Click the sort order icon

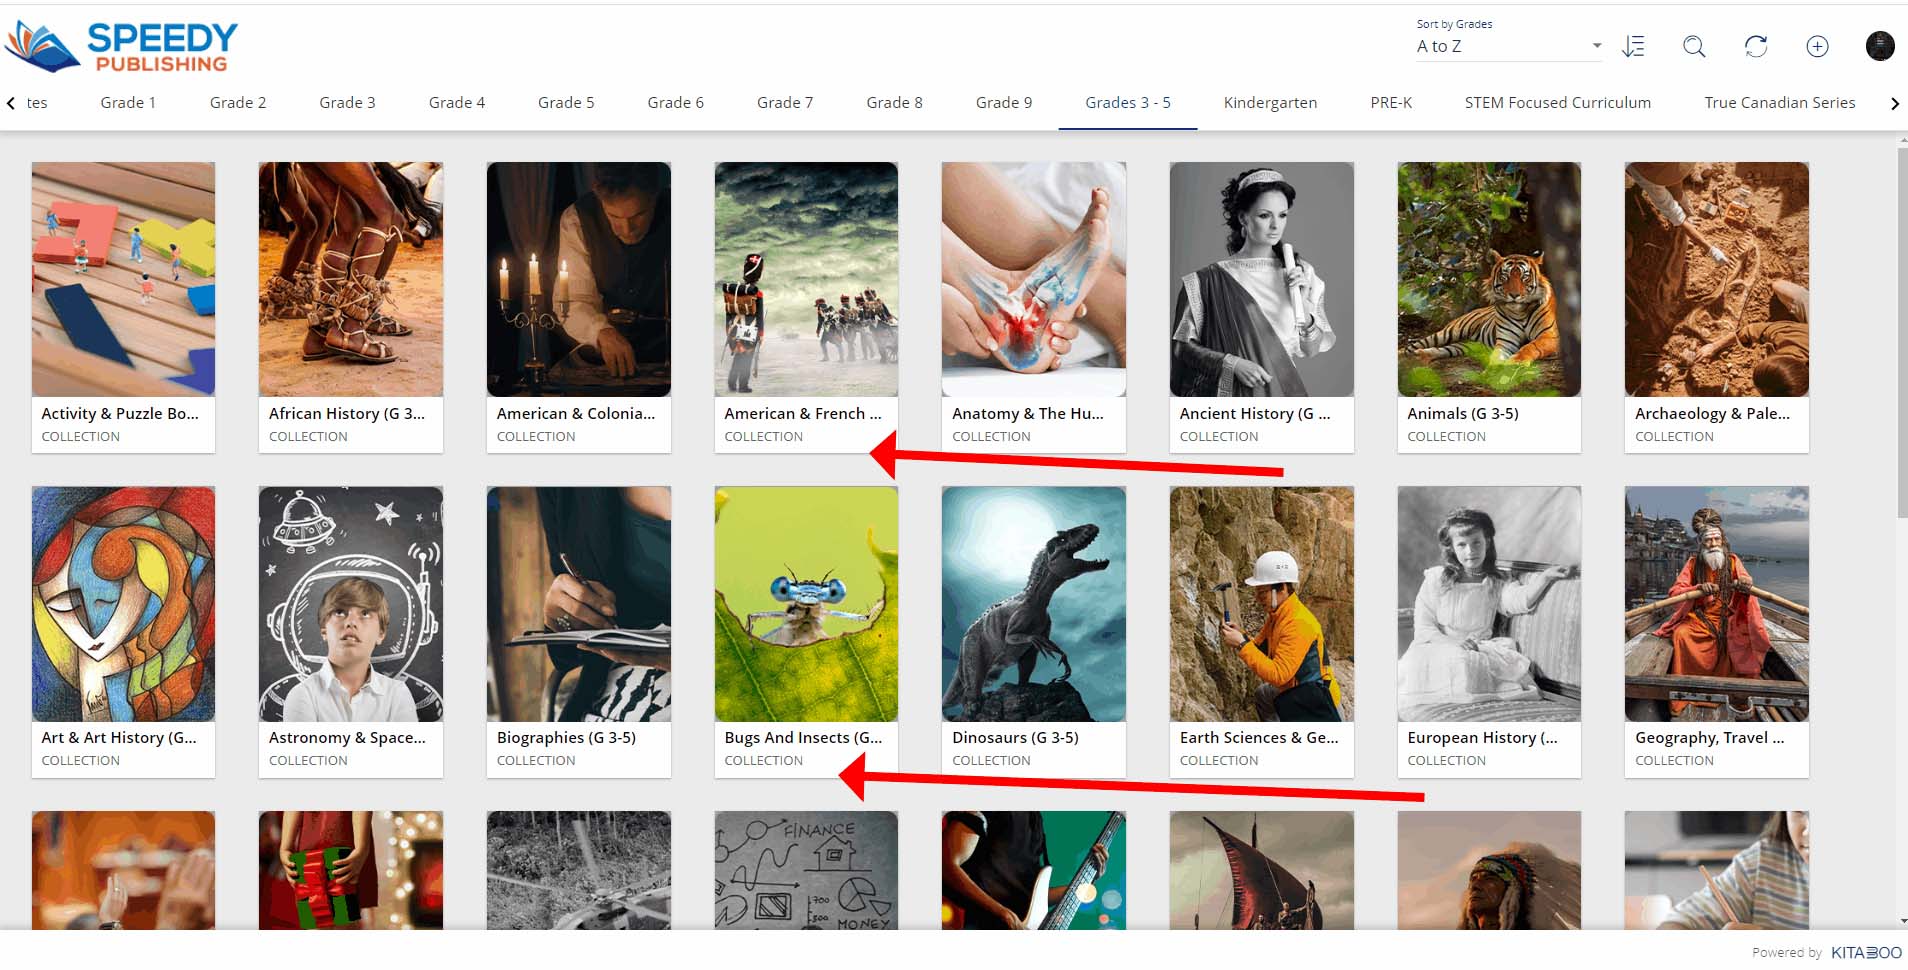pyautogui.click(x=1633, y=46)
